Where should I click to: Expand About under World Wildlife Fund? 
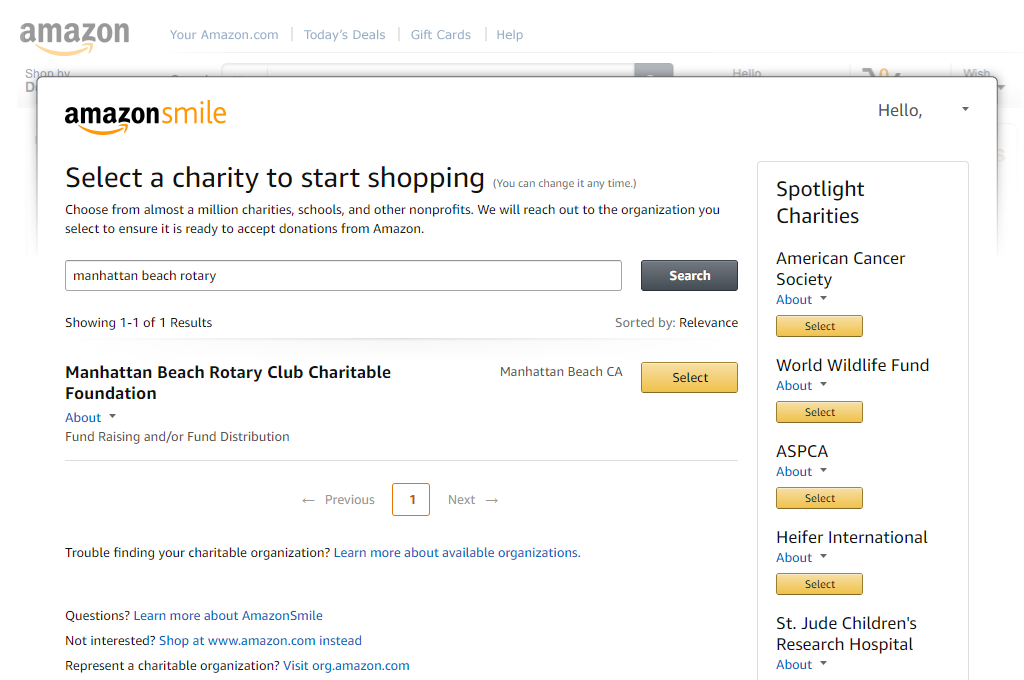(801, 386)
